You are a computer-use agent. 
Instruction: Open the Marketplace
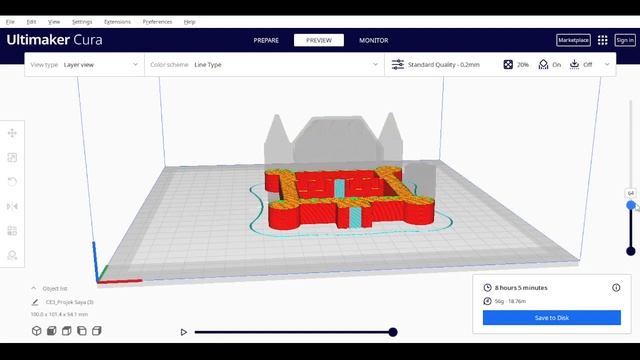coord(573,40)
